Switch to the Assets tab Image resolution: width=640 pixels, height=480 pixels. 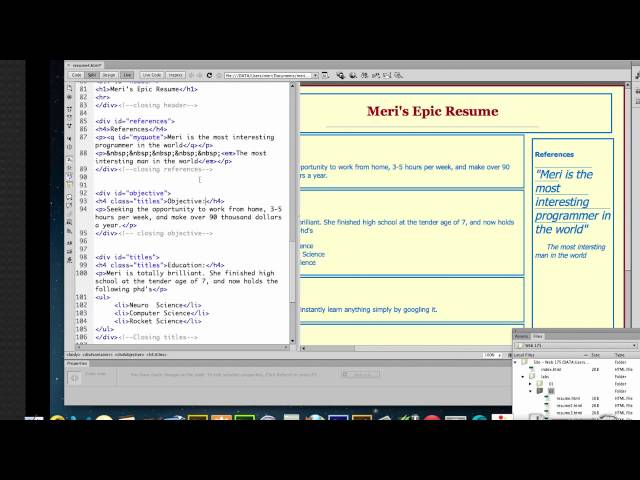(x=521, y=336)
